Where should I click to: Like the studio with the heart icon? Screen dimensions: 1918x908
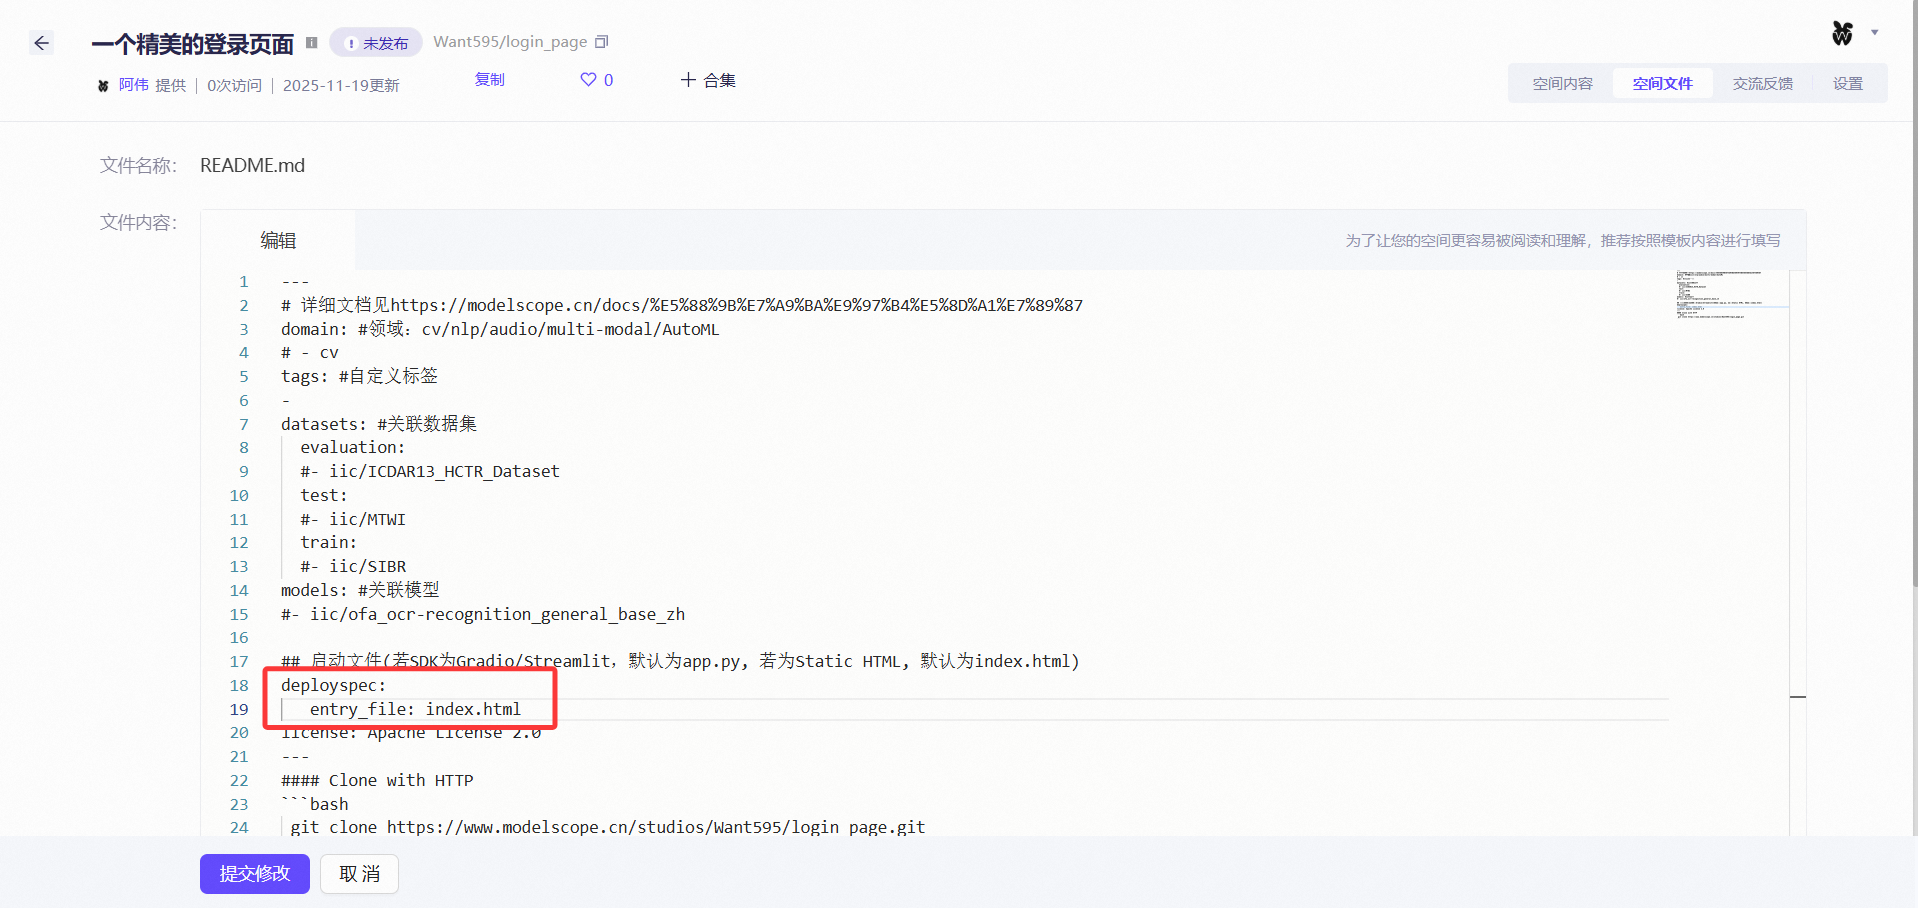[588, 80]
